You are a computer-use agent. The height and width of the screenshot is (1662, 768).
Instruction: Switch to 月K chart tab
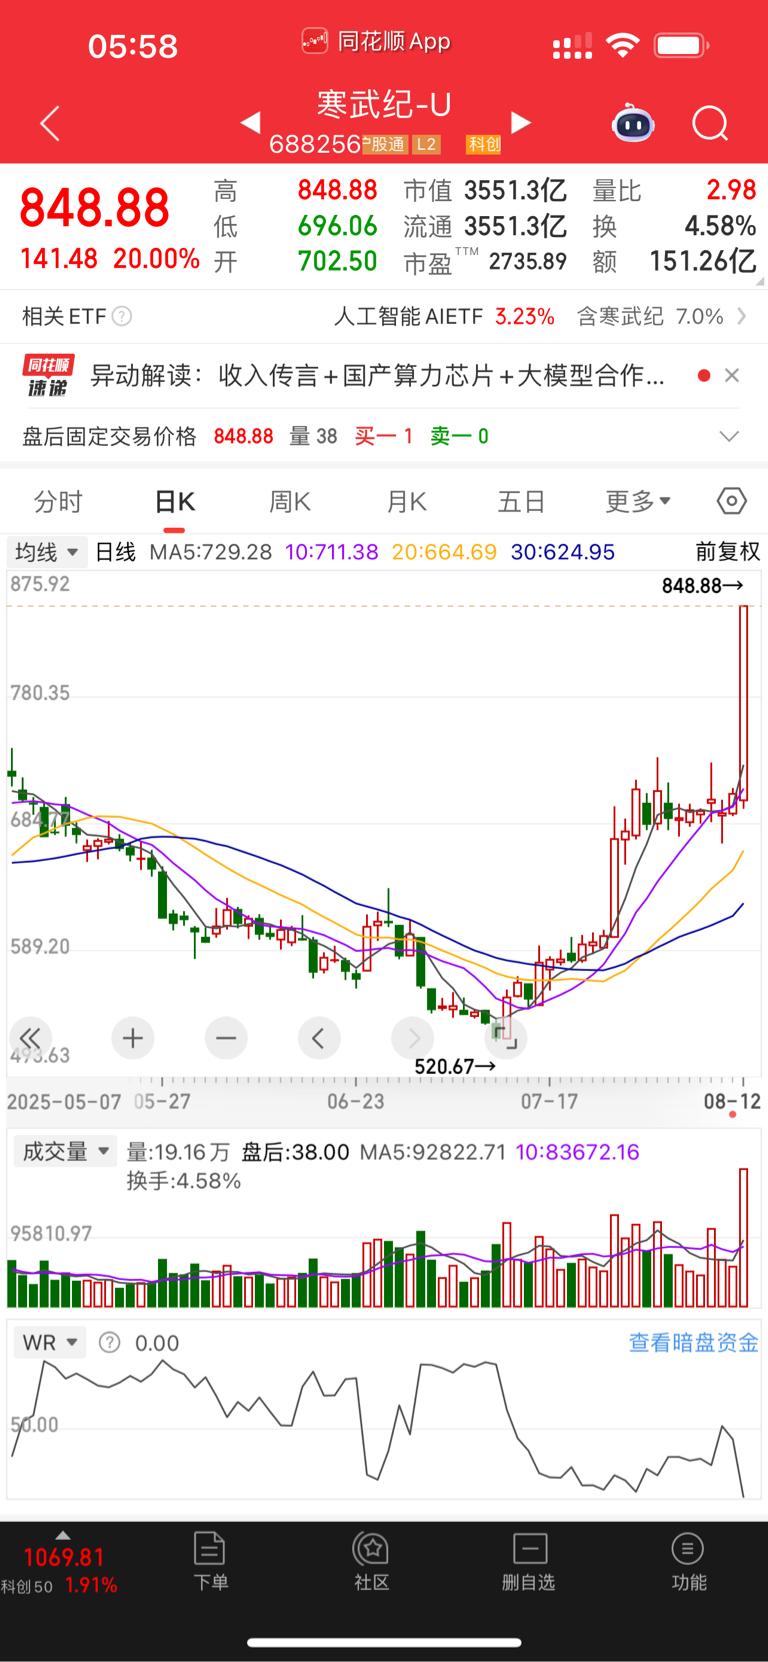point(407,501)
